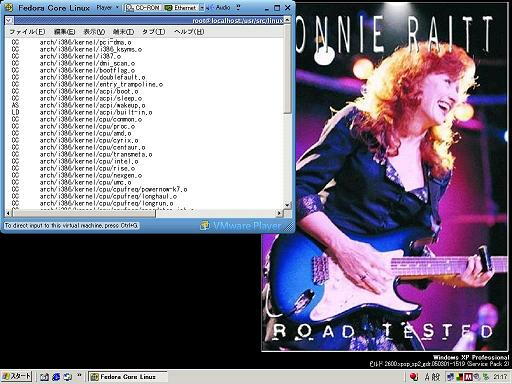The image size is (512, 384).
Task: Expand the toolbar overflow chevron after Audio
Action: pos(238,7)
